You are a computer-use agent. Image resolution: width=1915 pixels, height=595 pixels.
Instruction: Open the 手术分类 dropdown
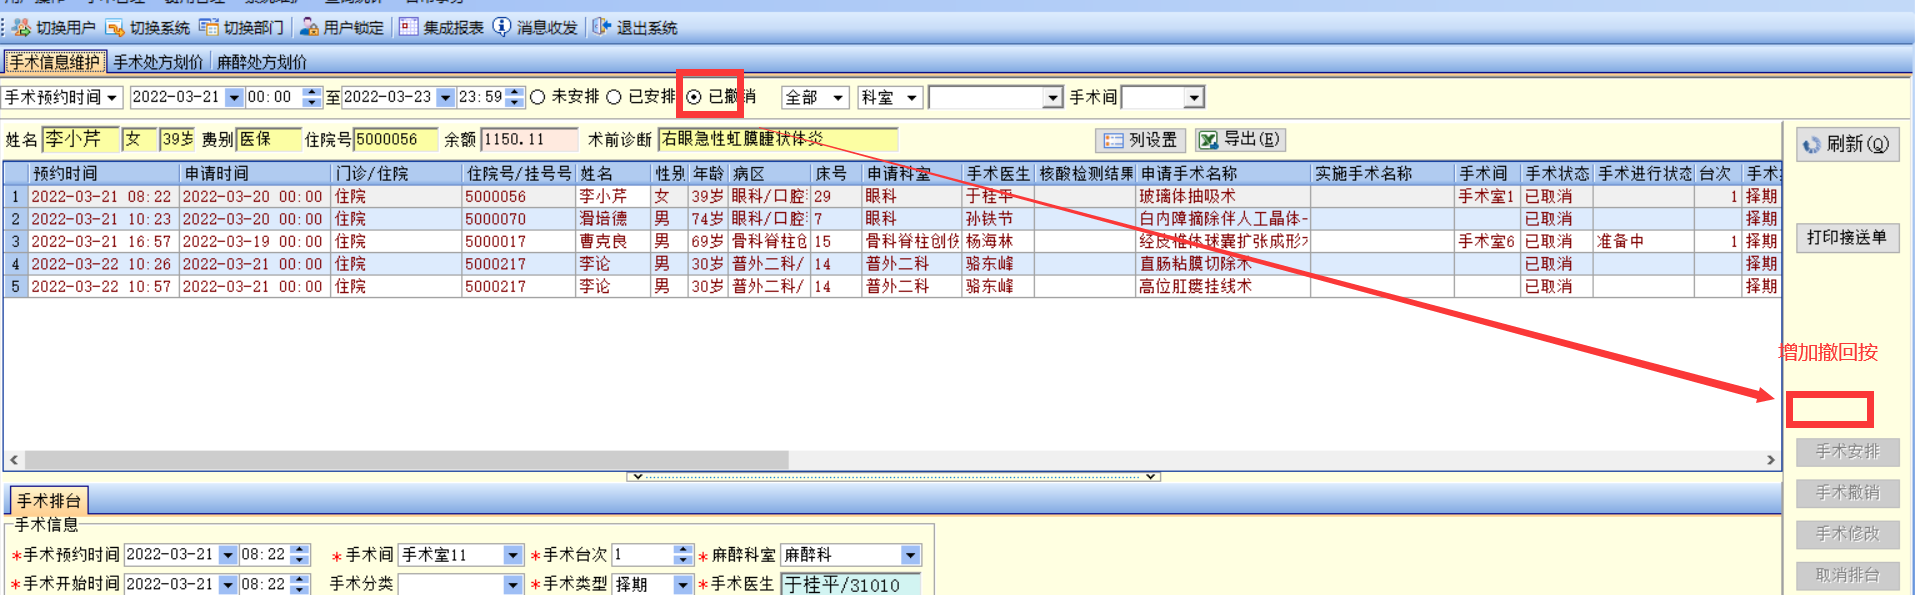[513, 584]
